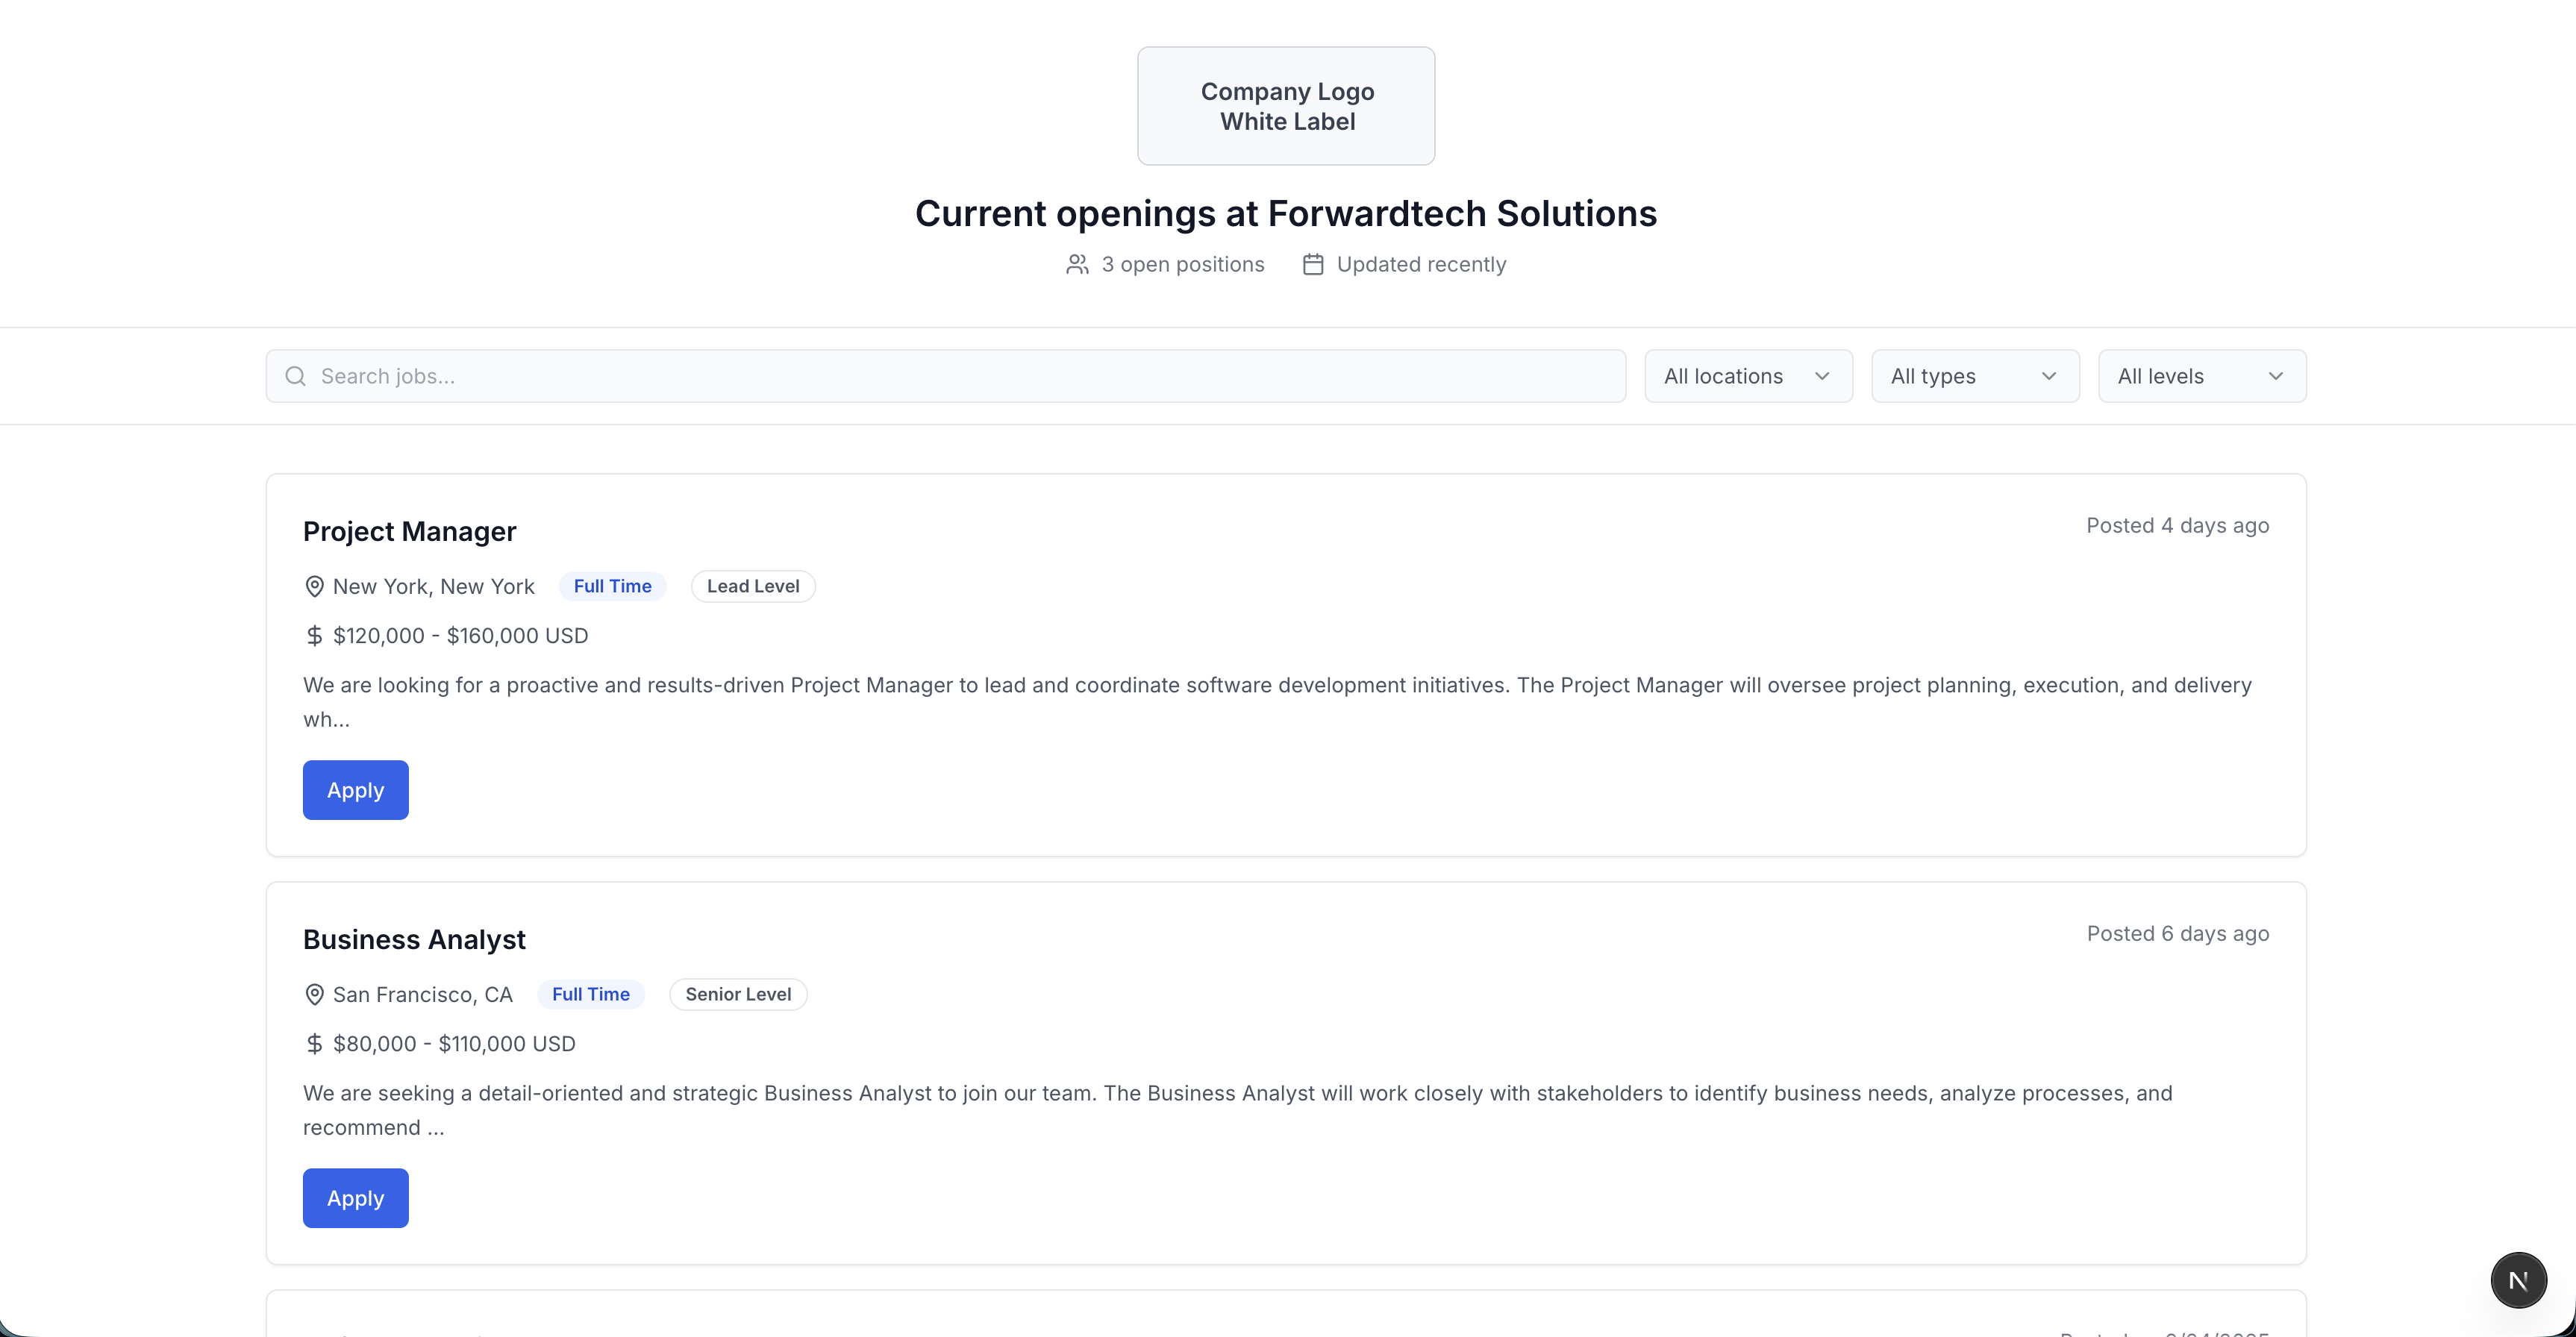Open the Project Manager job title
Image resolution: width=2576 pixels, height=1337 pixels.
[x=409, y=531]
